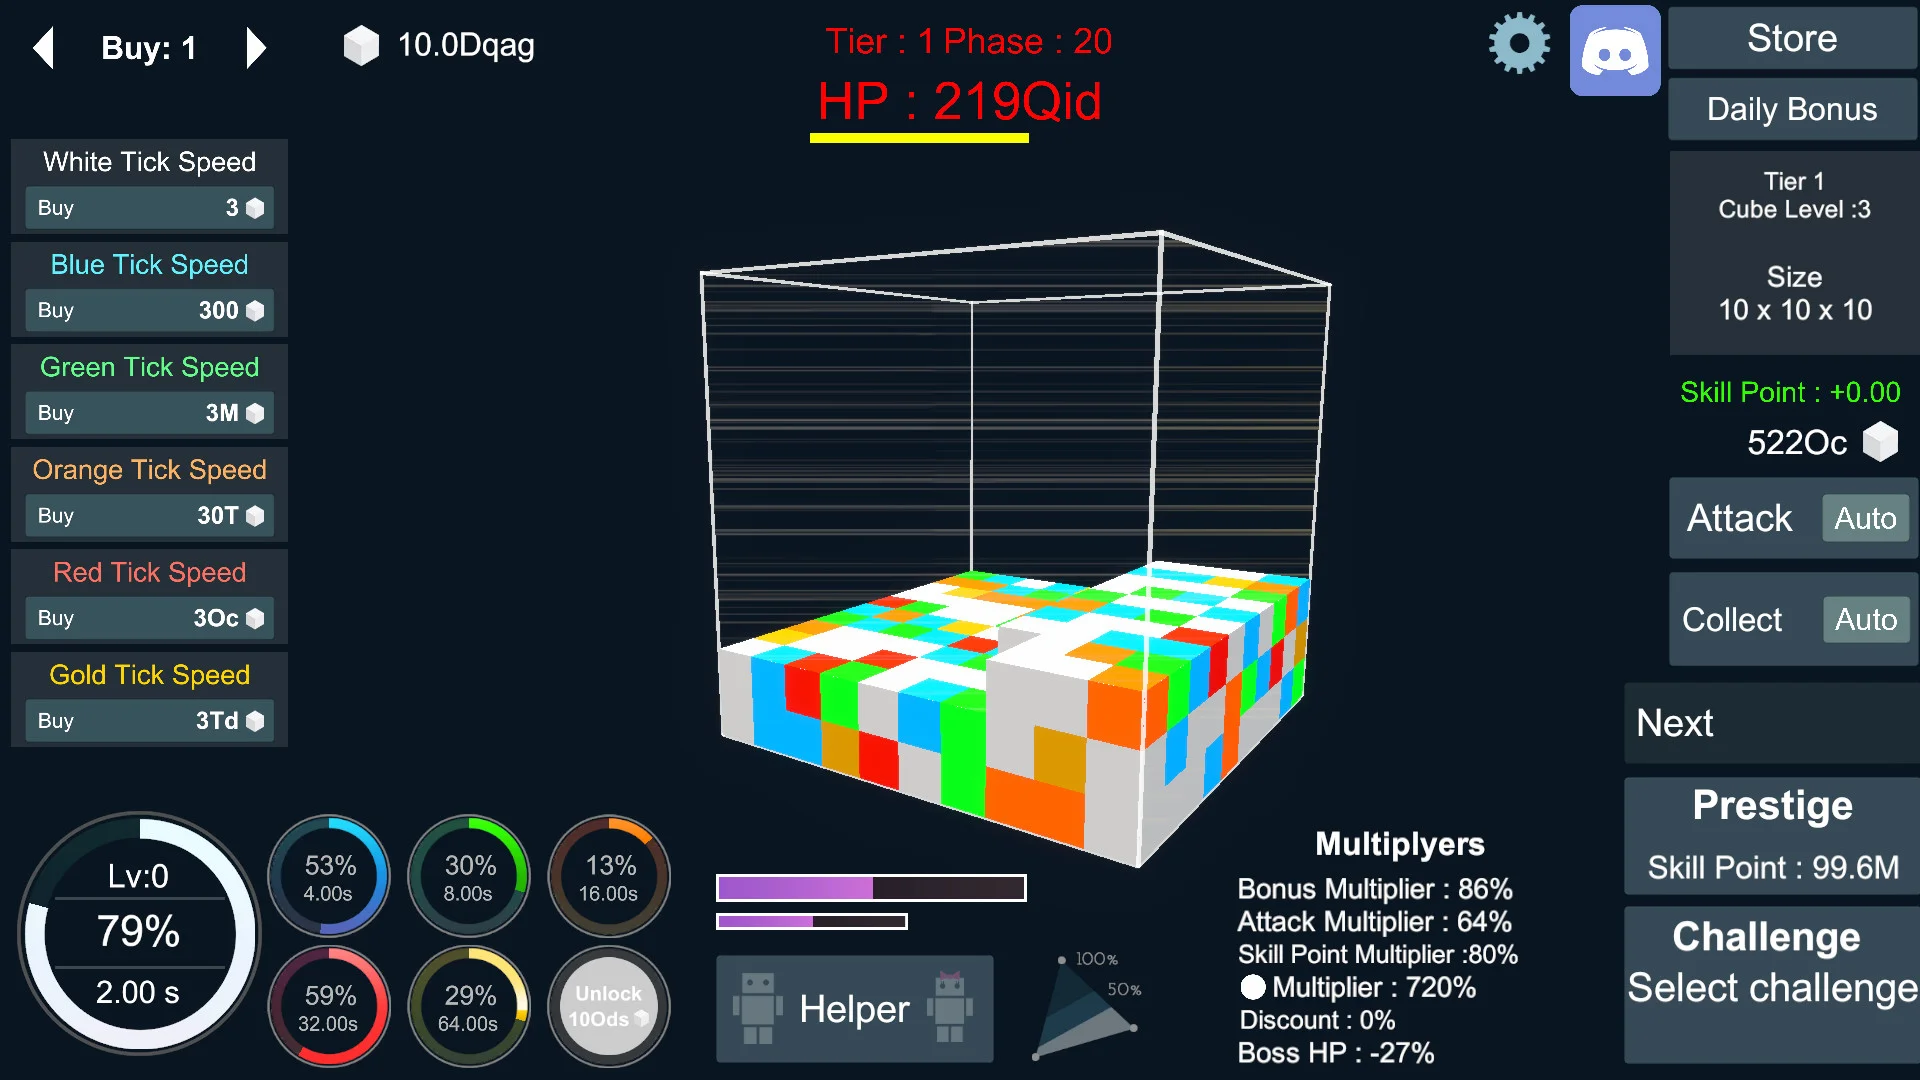Toggle Auto mode for Collect
The image size is (1920, 1080).
1865,617
